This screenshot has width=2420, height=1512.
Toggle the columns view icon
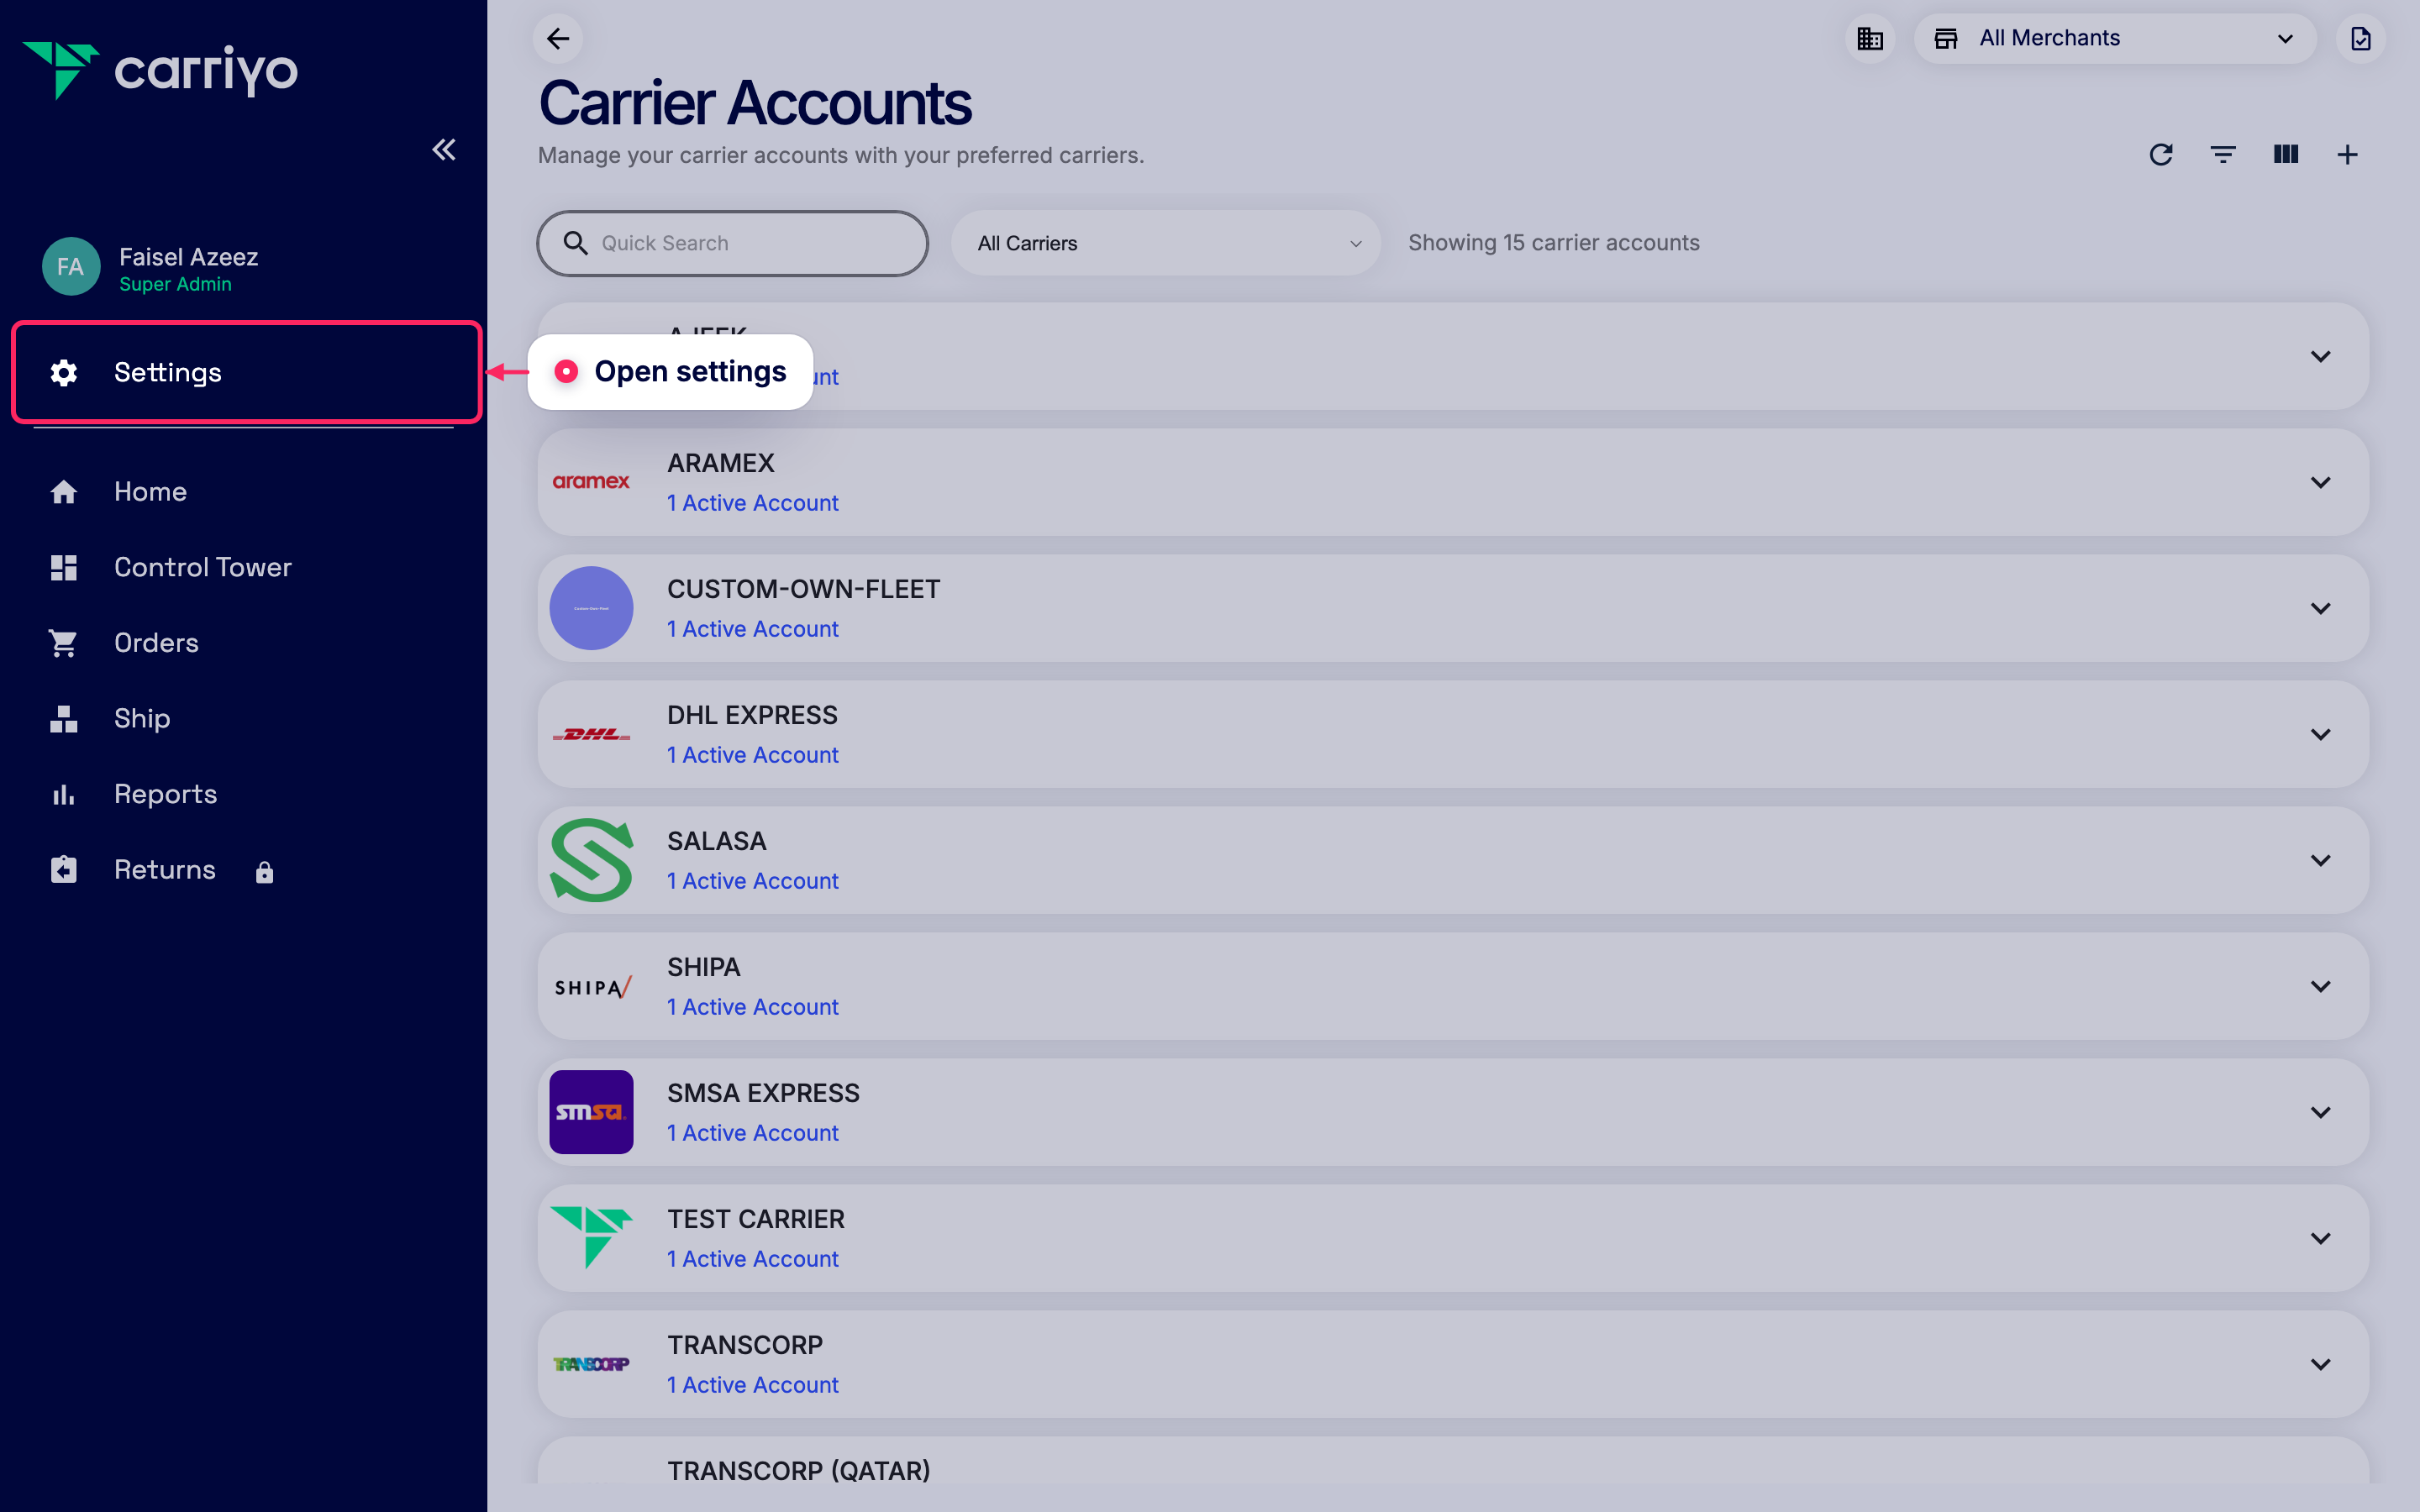2286,154
